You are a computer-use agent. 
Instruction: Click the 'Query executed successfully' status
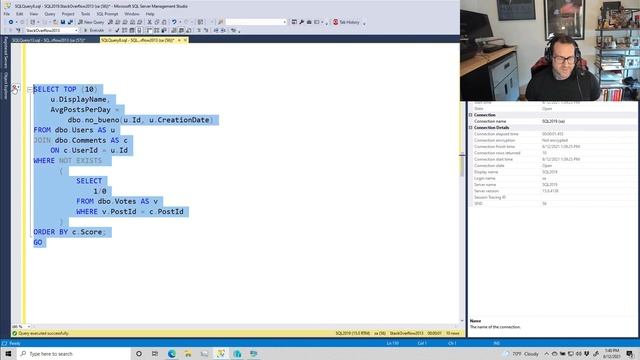43,333
